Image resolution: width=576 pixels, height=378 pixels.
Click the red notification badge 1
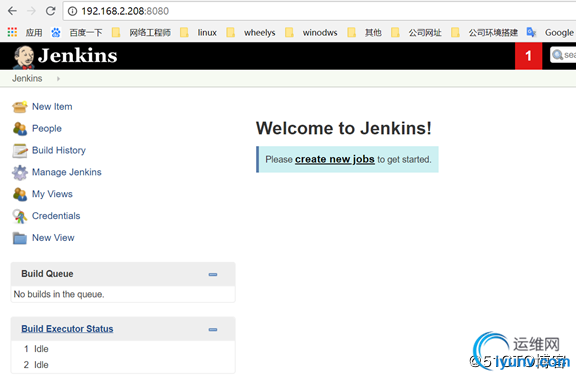pos(528,56)
